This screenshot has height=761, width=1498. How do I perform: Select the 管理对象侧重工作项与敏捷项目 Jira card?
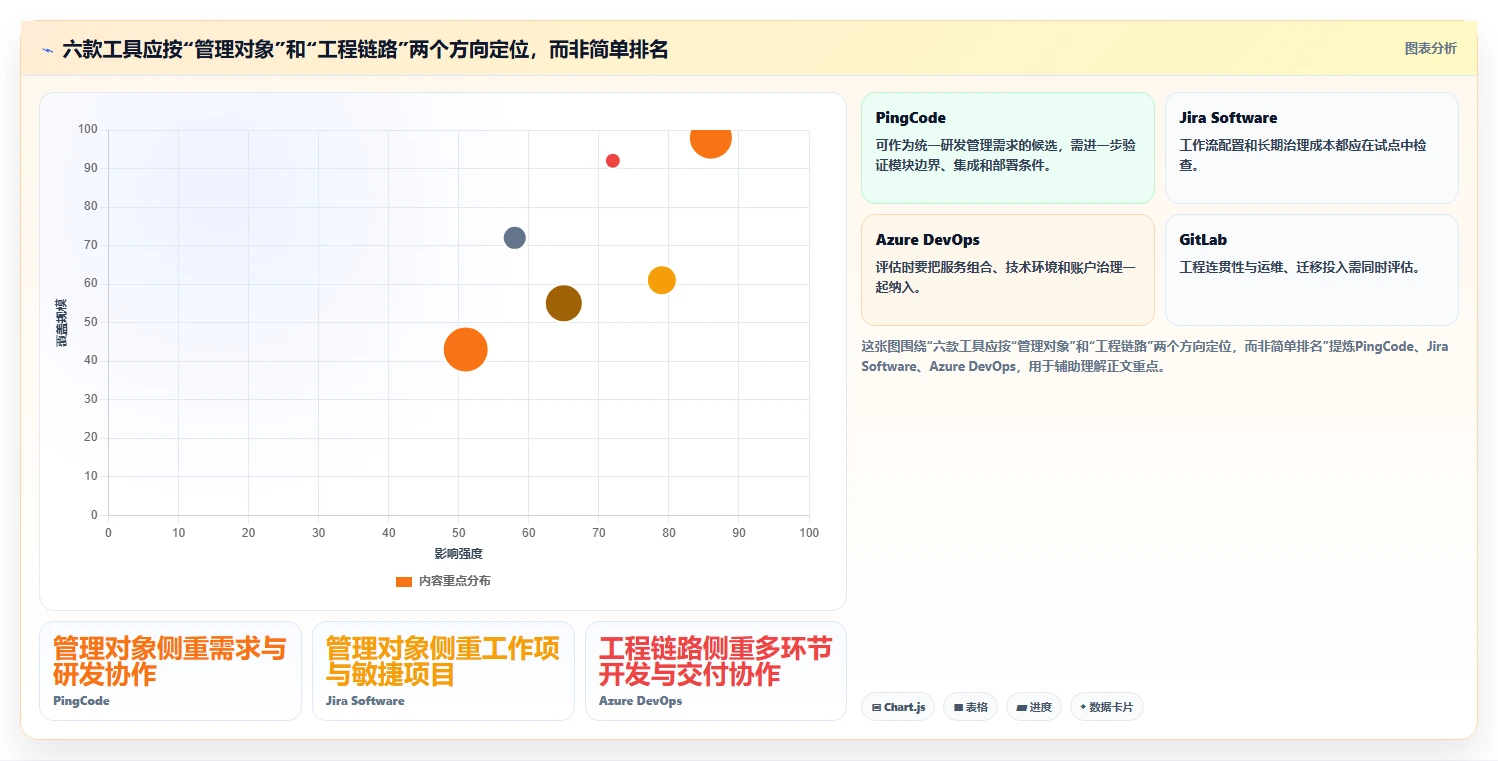point(443,671)
